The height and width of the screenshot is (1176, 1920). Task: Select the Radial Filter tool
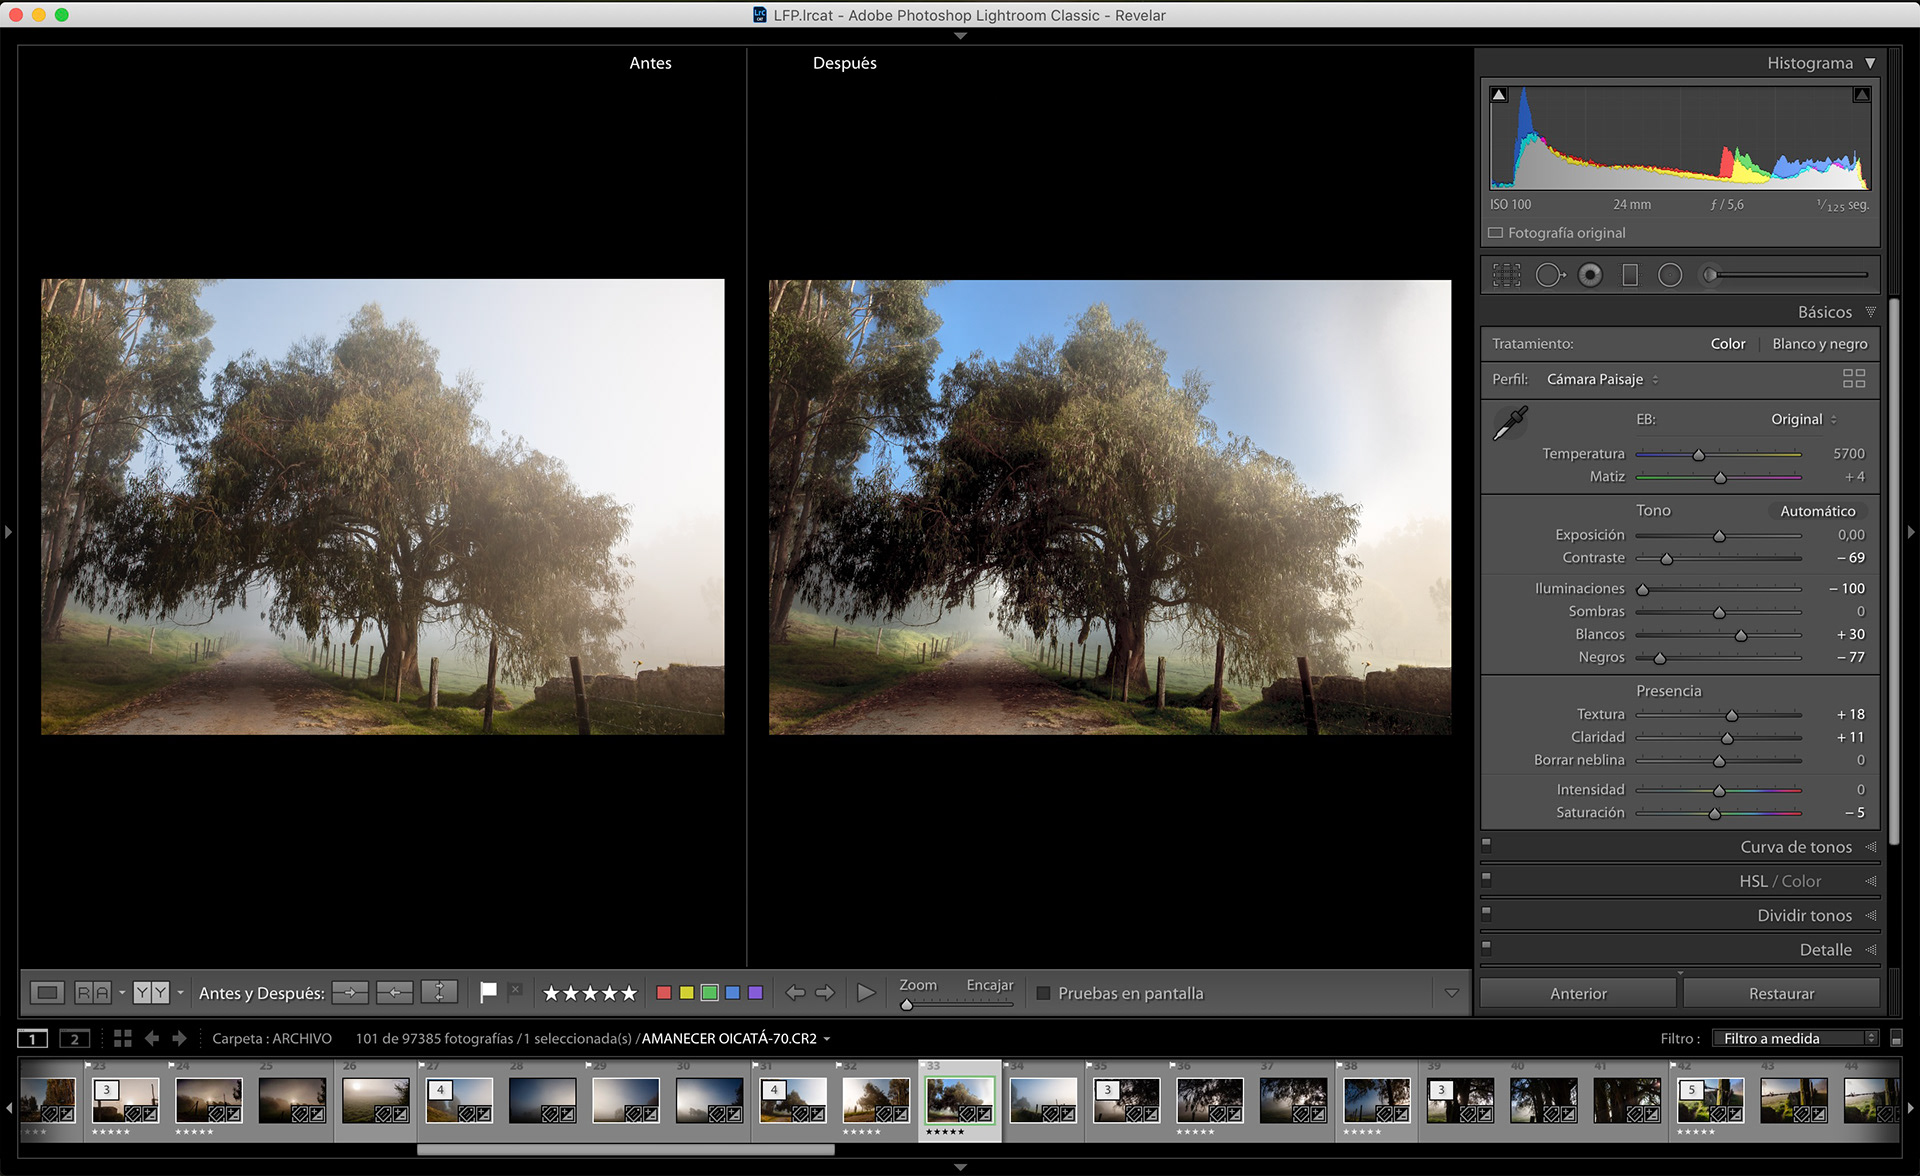[x=1670, y=275]
